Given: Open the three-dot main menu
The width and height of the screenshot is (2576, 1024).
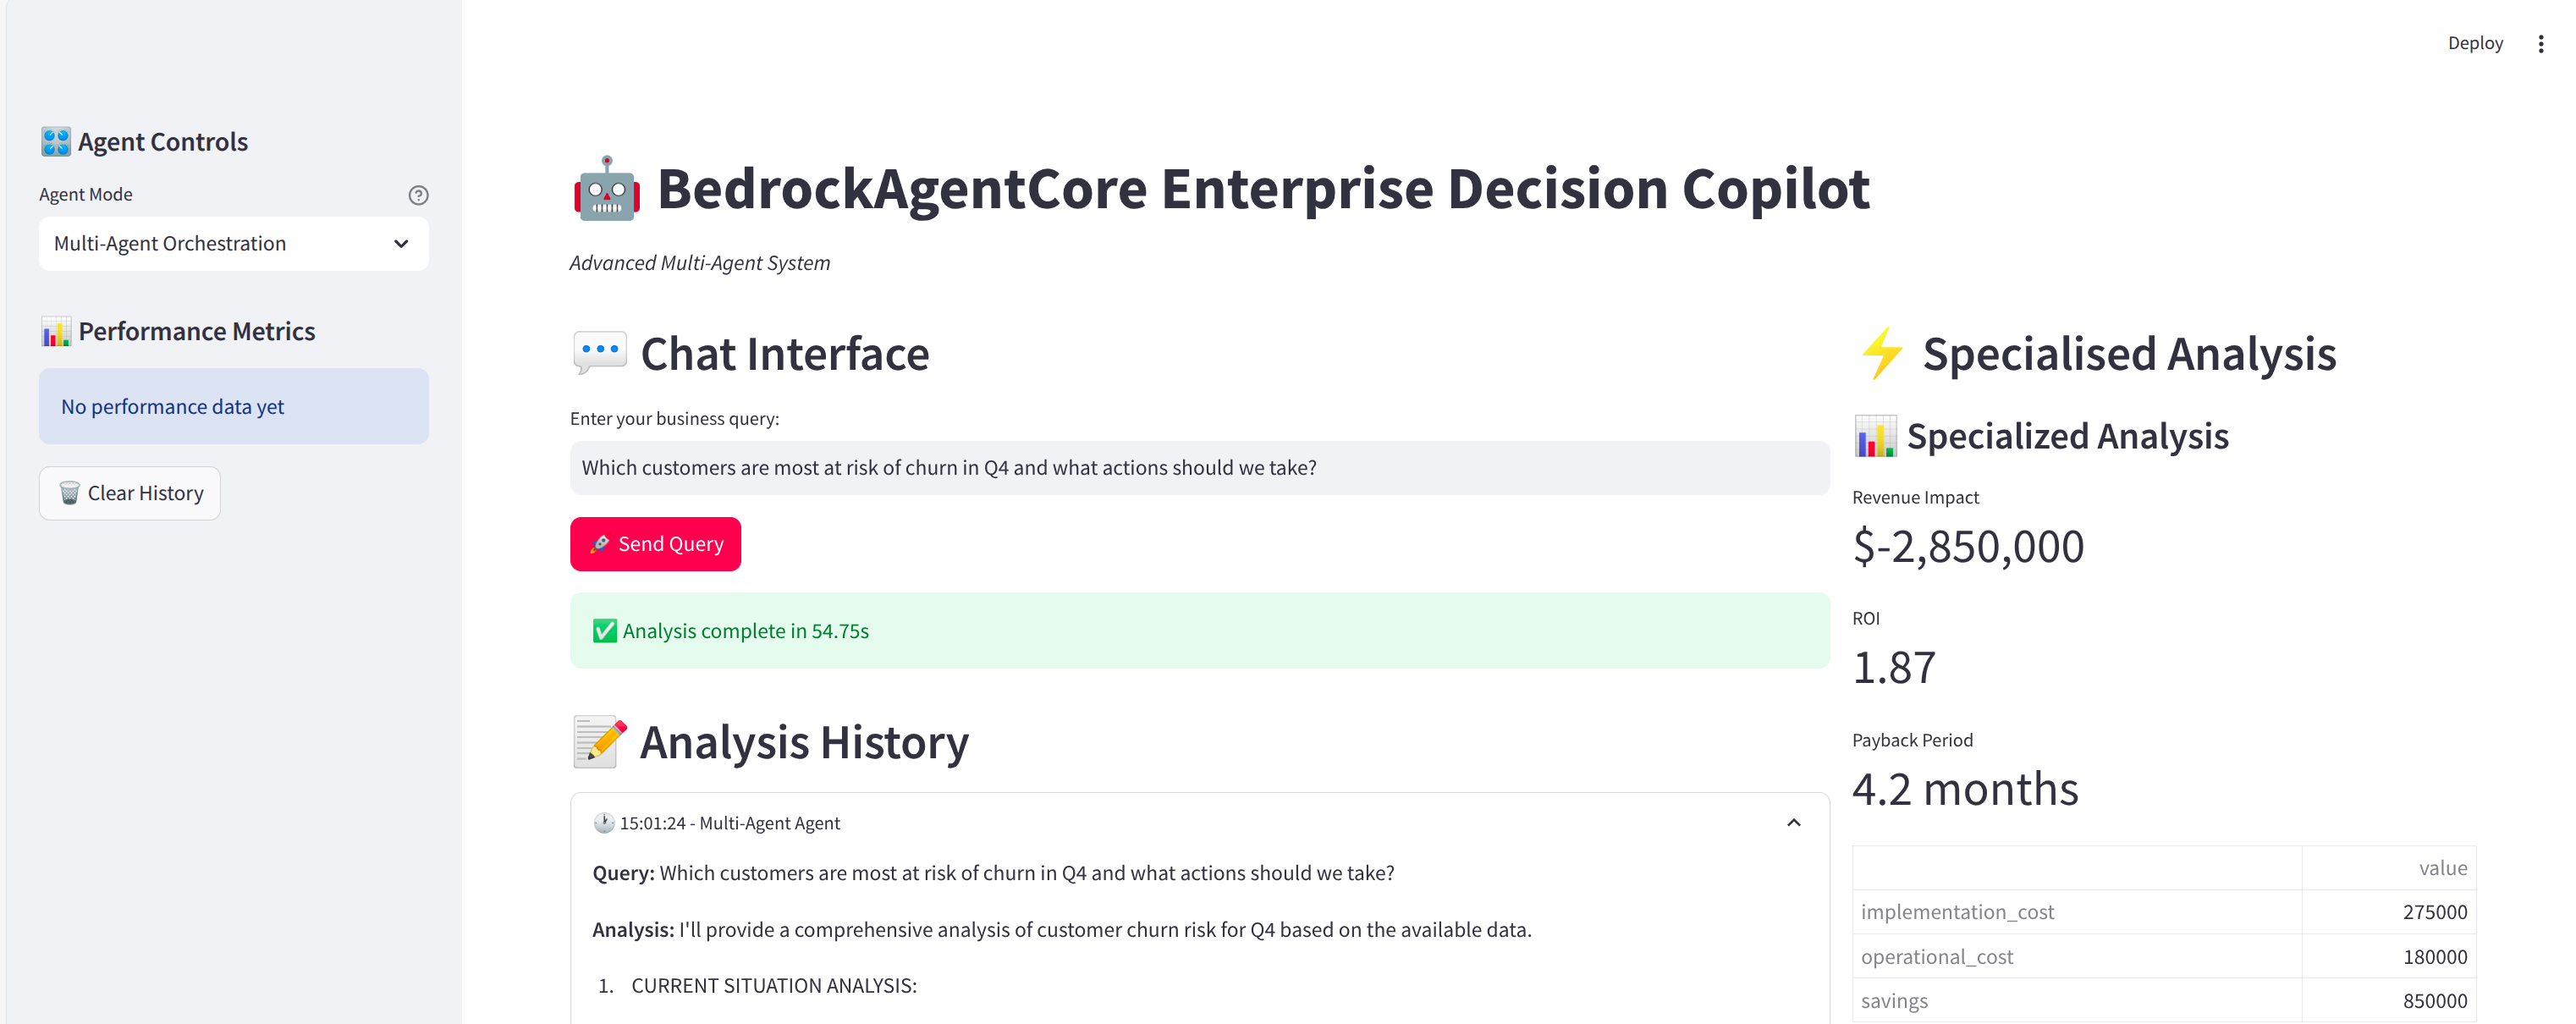Looking at the screenshot, I should point(2540,43).
